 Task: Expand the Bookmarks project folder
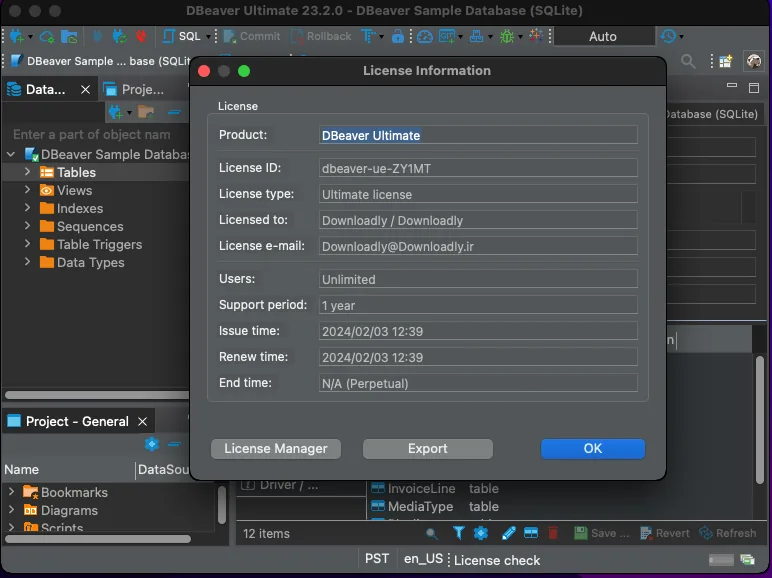click(x=11, y=492)
